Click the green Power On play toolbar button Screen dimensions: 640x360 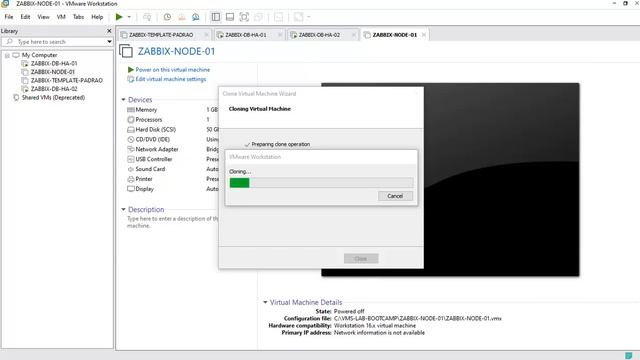click(119, 17)
